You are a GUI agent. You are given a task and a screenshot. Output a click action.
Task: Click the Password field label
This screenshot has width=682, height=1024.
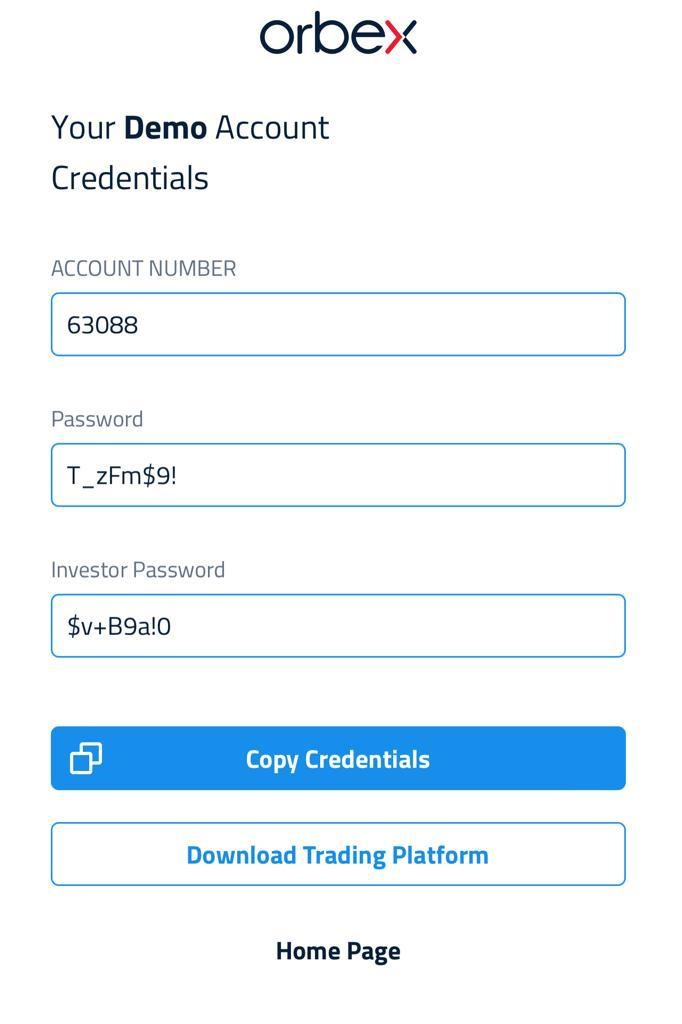(x=97, y=419)
